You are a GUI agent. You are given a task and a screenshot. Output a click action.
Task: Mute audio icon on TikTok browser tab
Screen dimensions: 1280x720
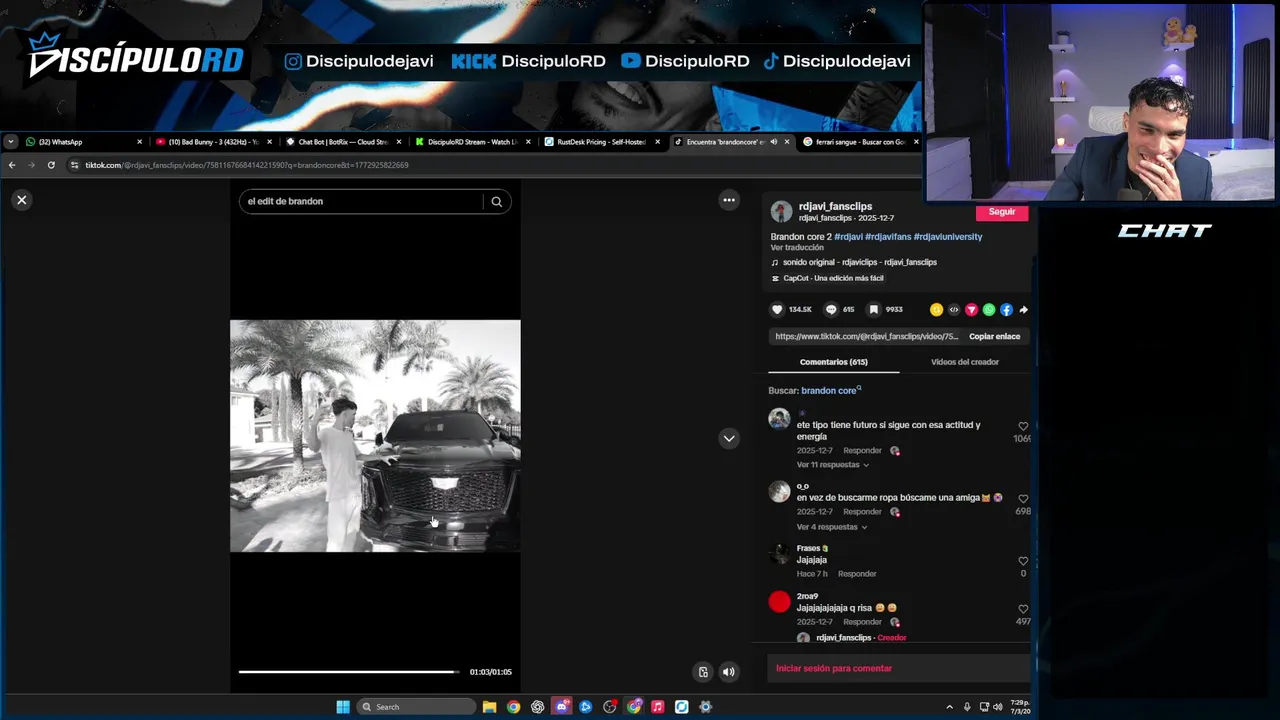tap(773, 142)
